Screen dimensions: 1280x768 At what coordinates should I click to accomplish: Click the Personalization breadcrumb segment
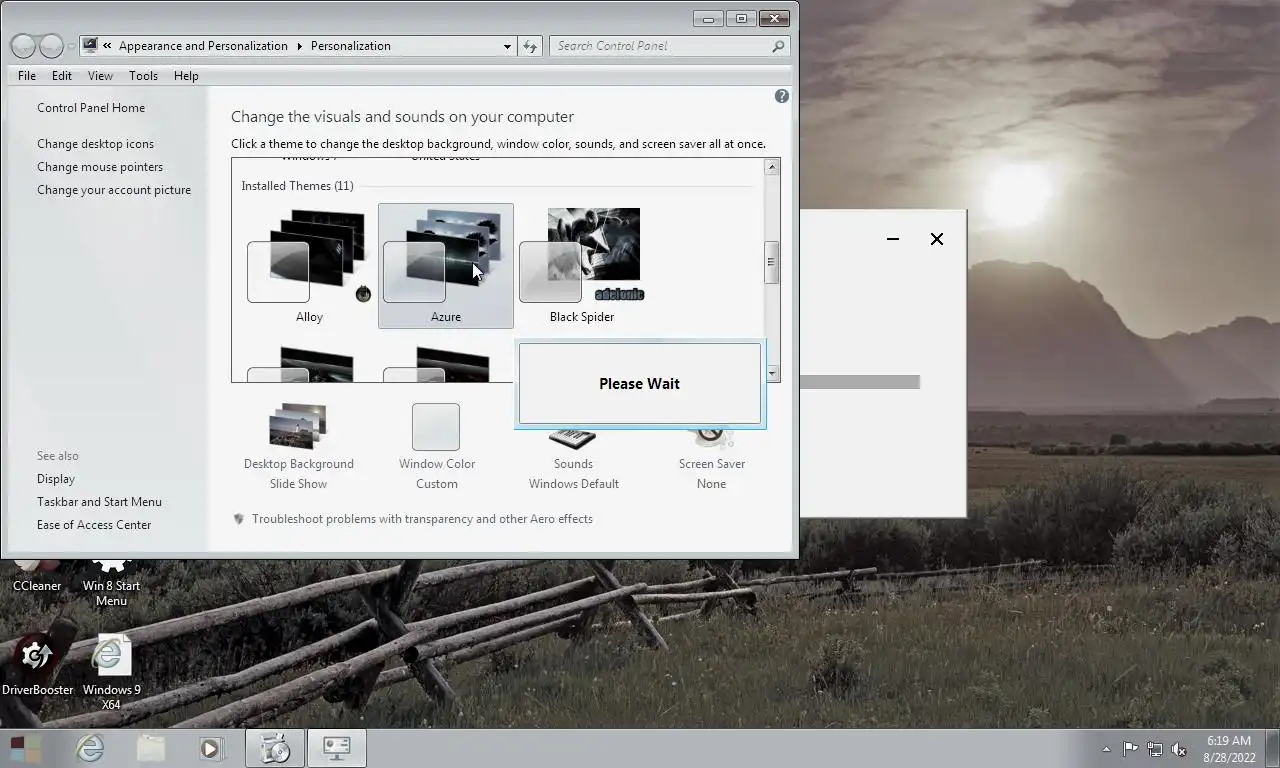click(351, 46)
